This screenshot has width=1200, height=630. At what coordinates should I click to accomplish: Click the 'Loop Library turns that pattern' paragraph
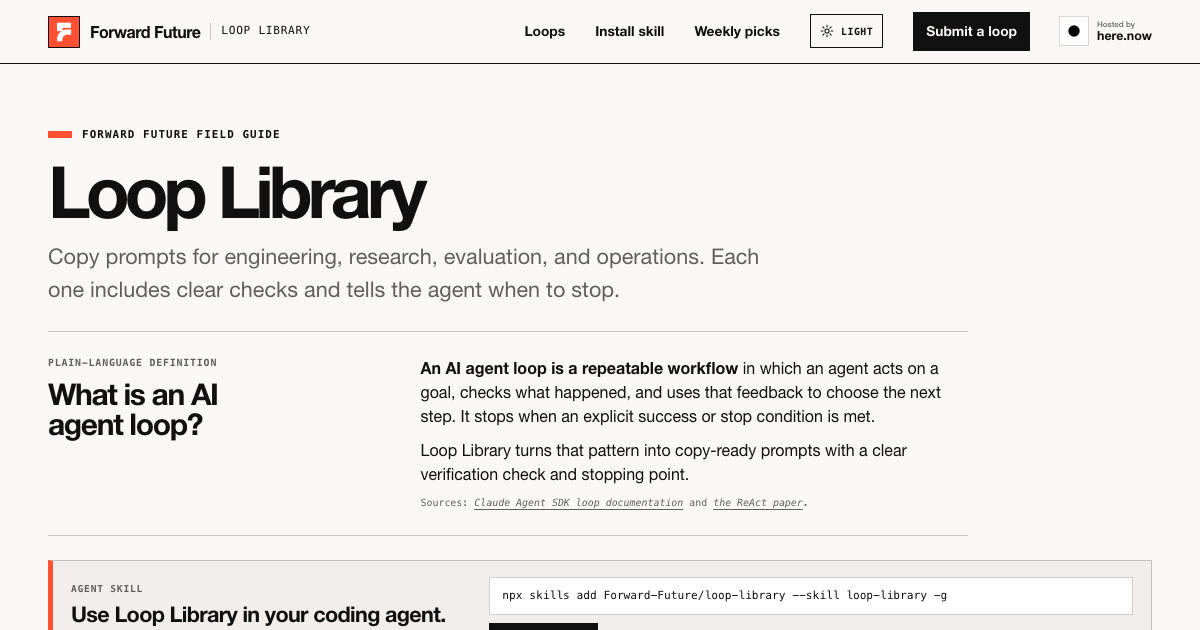pyautogui.click(x=664, y=462)
